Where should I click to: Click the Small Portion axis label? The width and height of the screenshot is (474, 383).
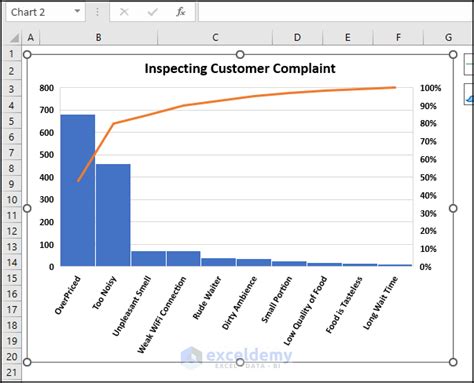(276, 300)
